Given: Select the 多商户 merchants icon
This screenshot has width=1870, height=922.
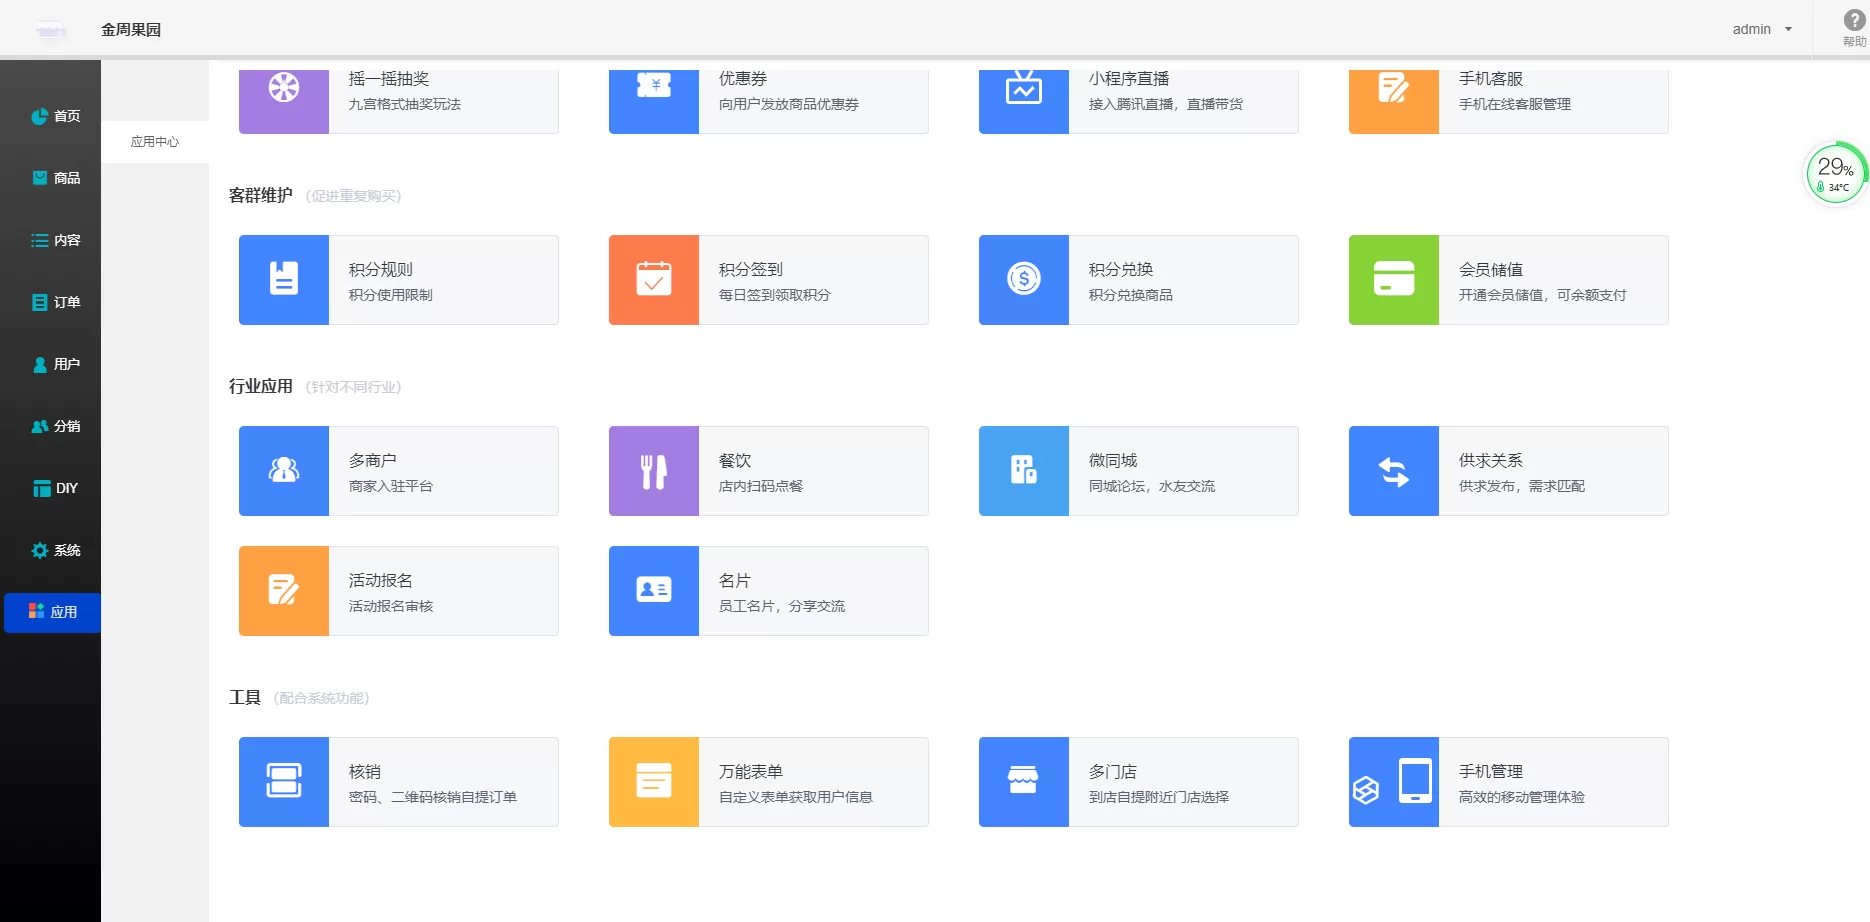Looking at the screenshot, I should pos(284,471).
